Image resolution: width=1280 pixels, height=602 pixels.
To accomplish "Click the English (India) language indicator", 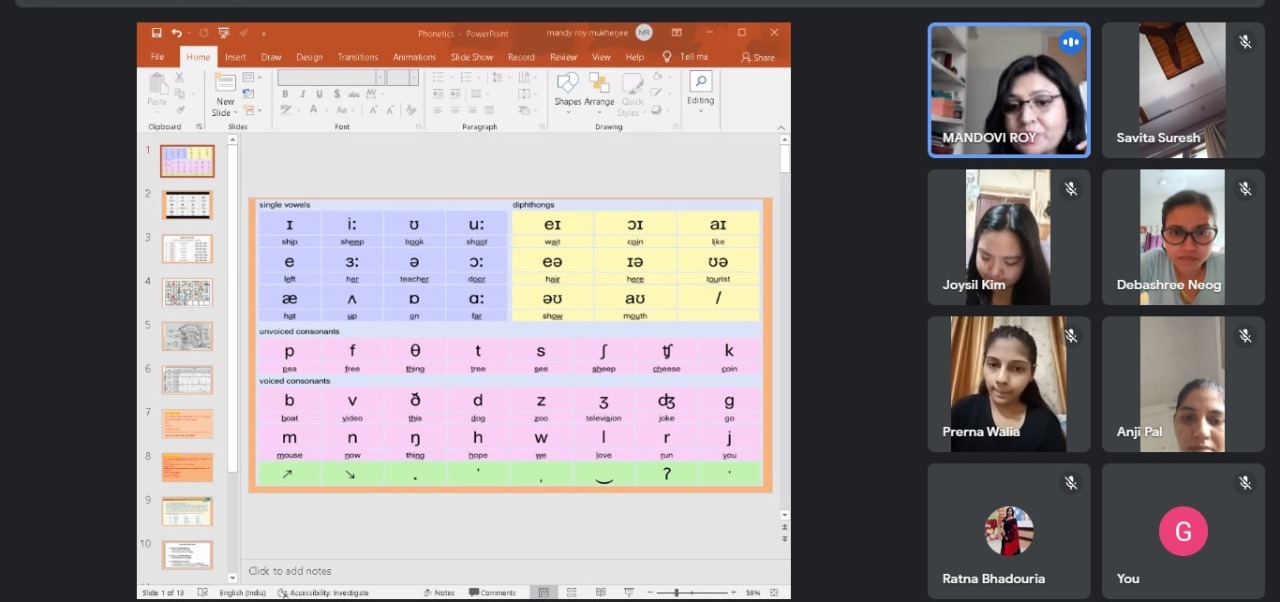I will click(243, 593).
